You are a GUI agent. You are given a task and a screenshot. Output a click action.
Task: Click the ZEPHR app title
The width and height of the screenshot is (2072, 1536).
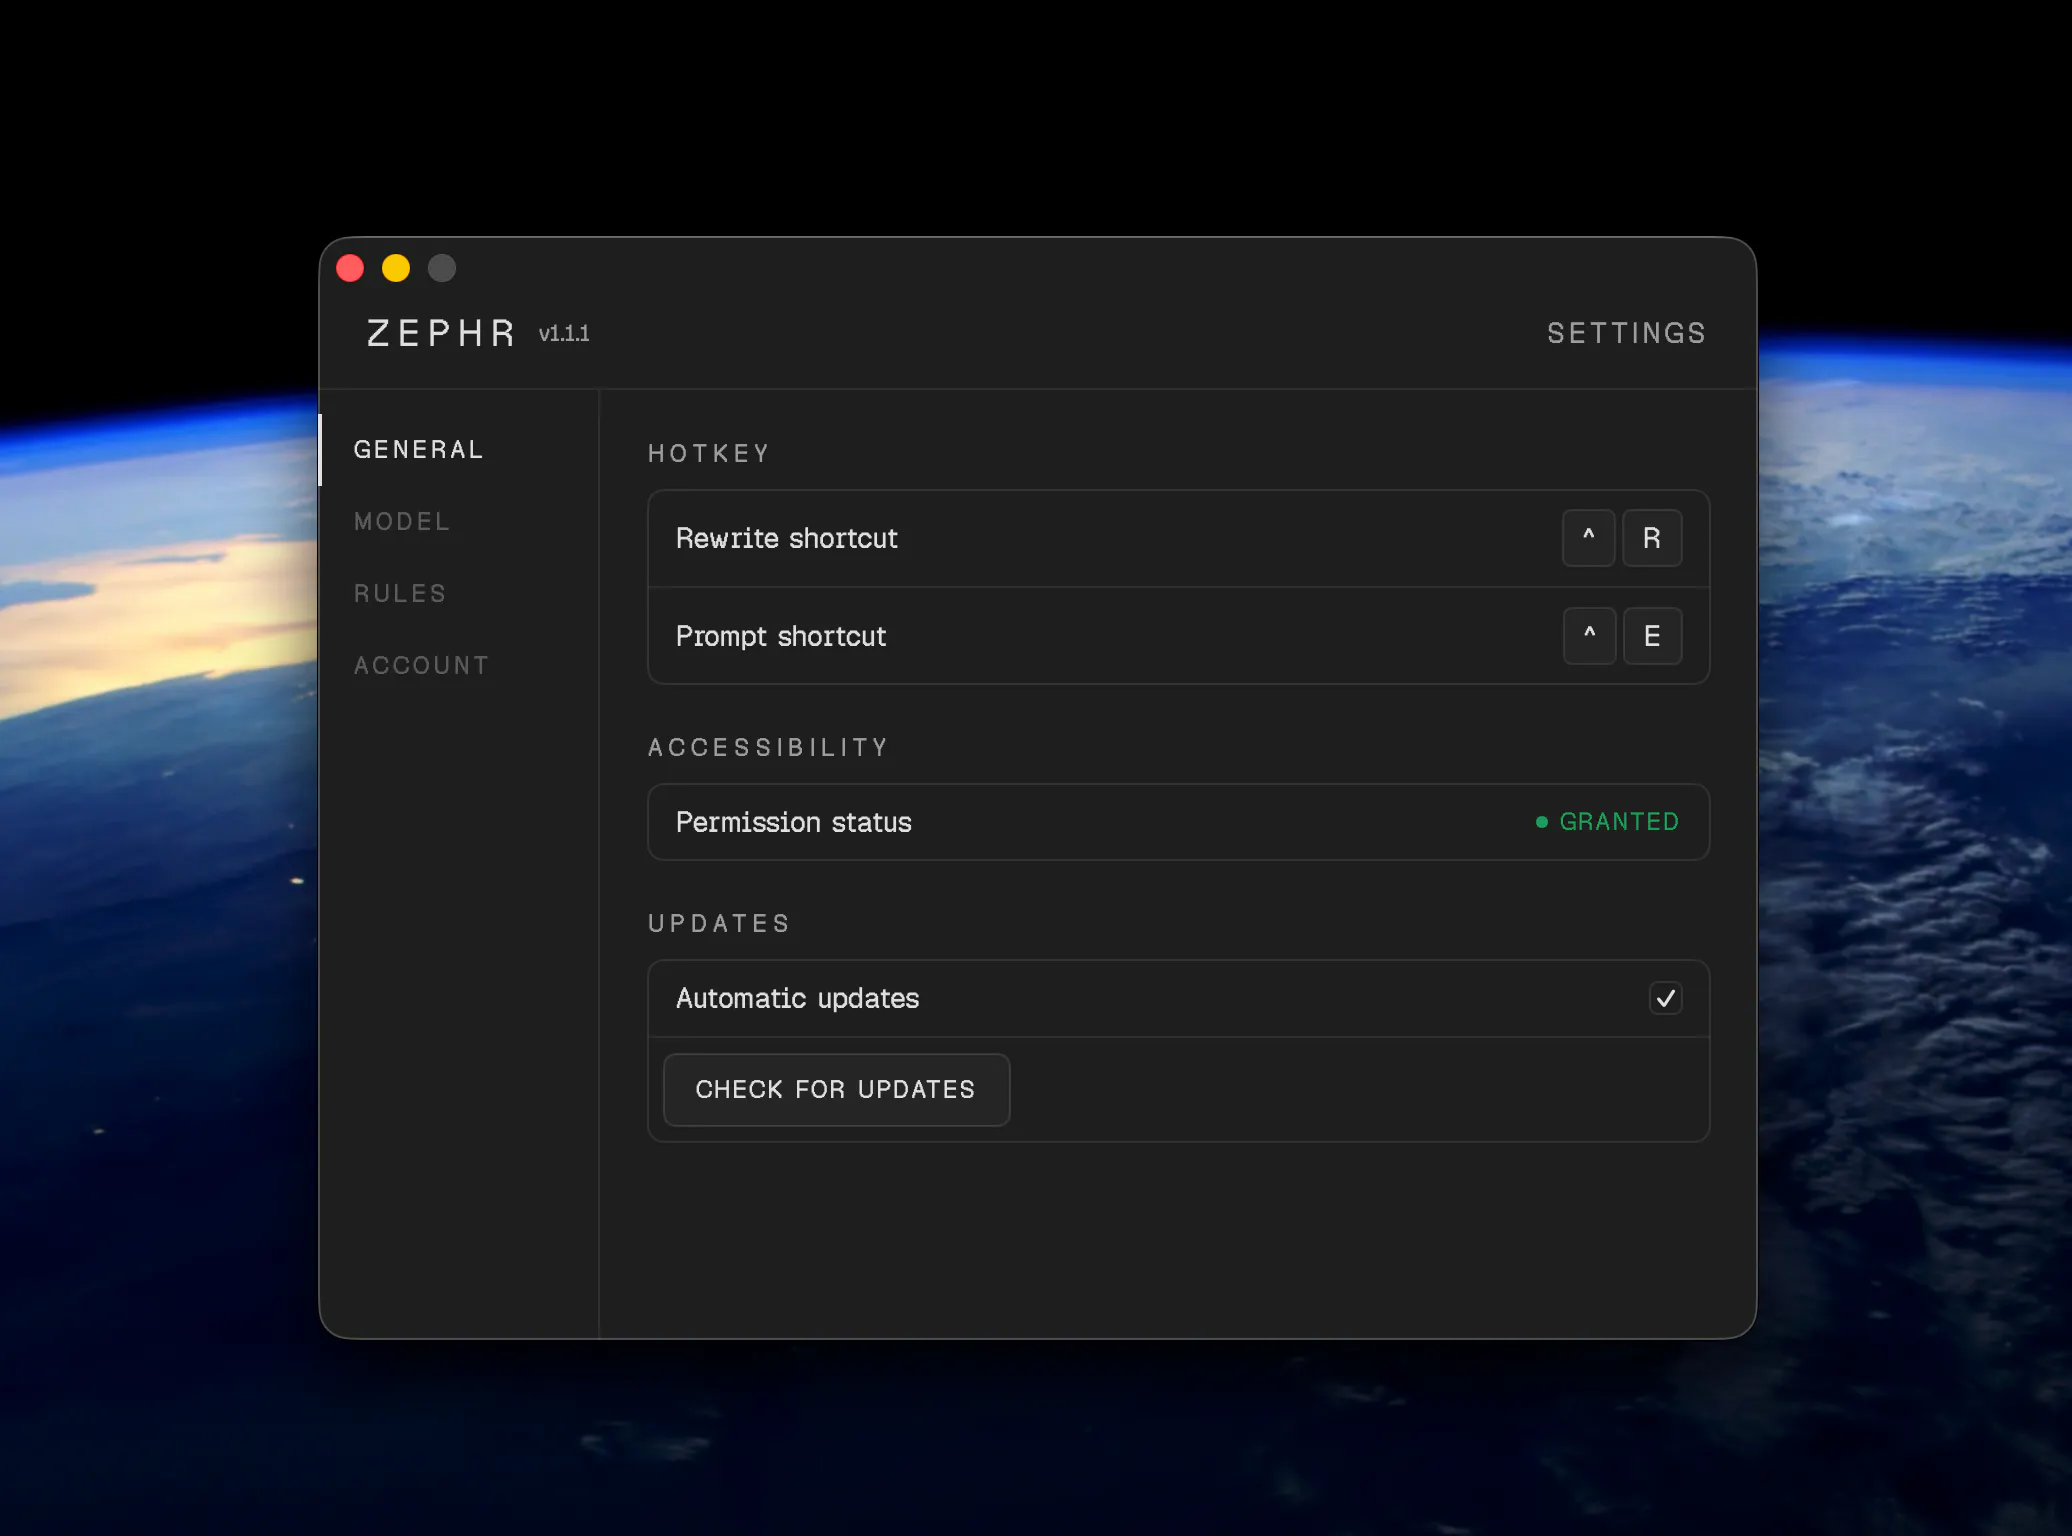pyautogui.click(x=441, y=333)
